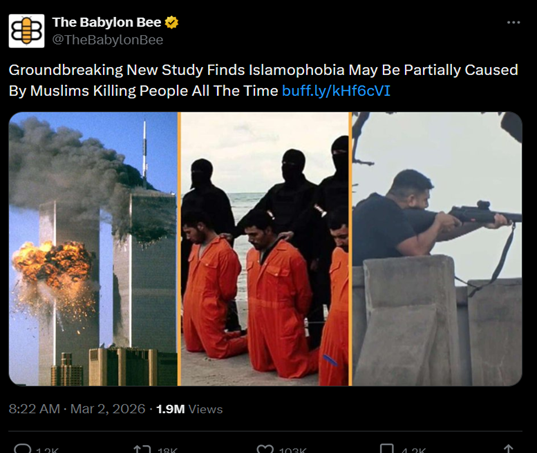This screenshot has height=453, width=537.
Task: Toggle the heart like icon
Action: (265, 448)
